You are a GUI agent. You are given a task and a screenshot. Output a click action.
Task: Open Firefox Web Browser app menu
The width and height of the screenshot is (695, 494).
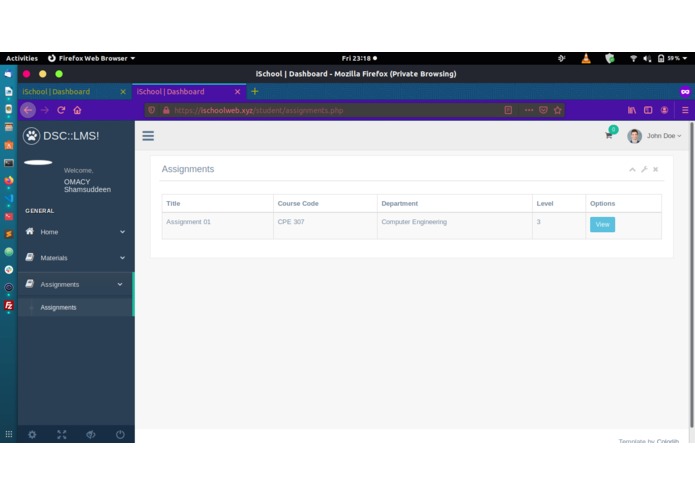pyautogui.click(x=92, y=58)
